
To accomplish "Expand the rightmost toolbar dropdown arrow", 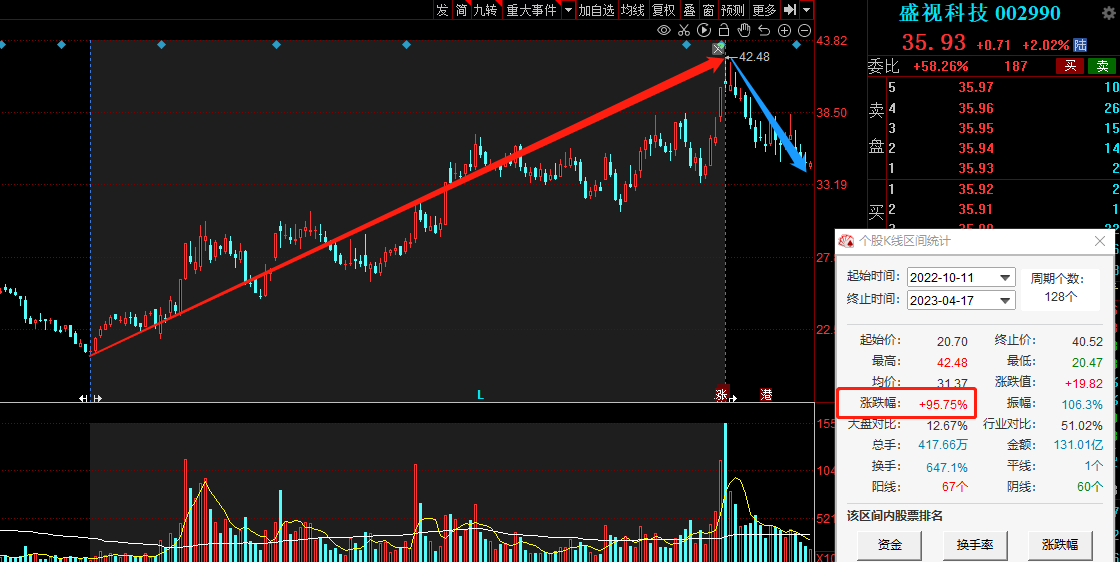I will (806, 10).
